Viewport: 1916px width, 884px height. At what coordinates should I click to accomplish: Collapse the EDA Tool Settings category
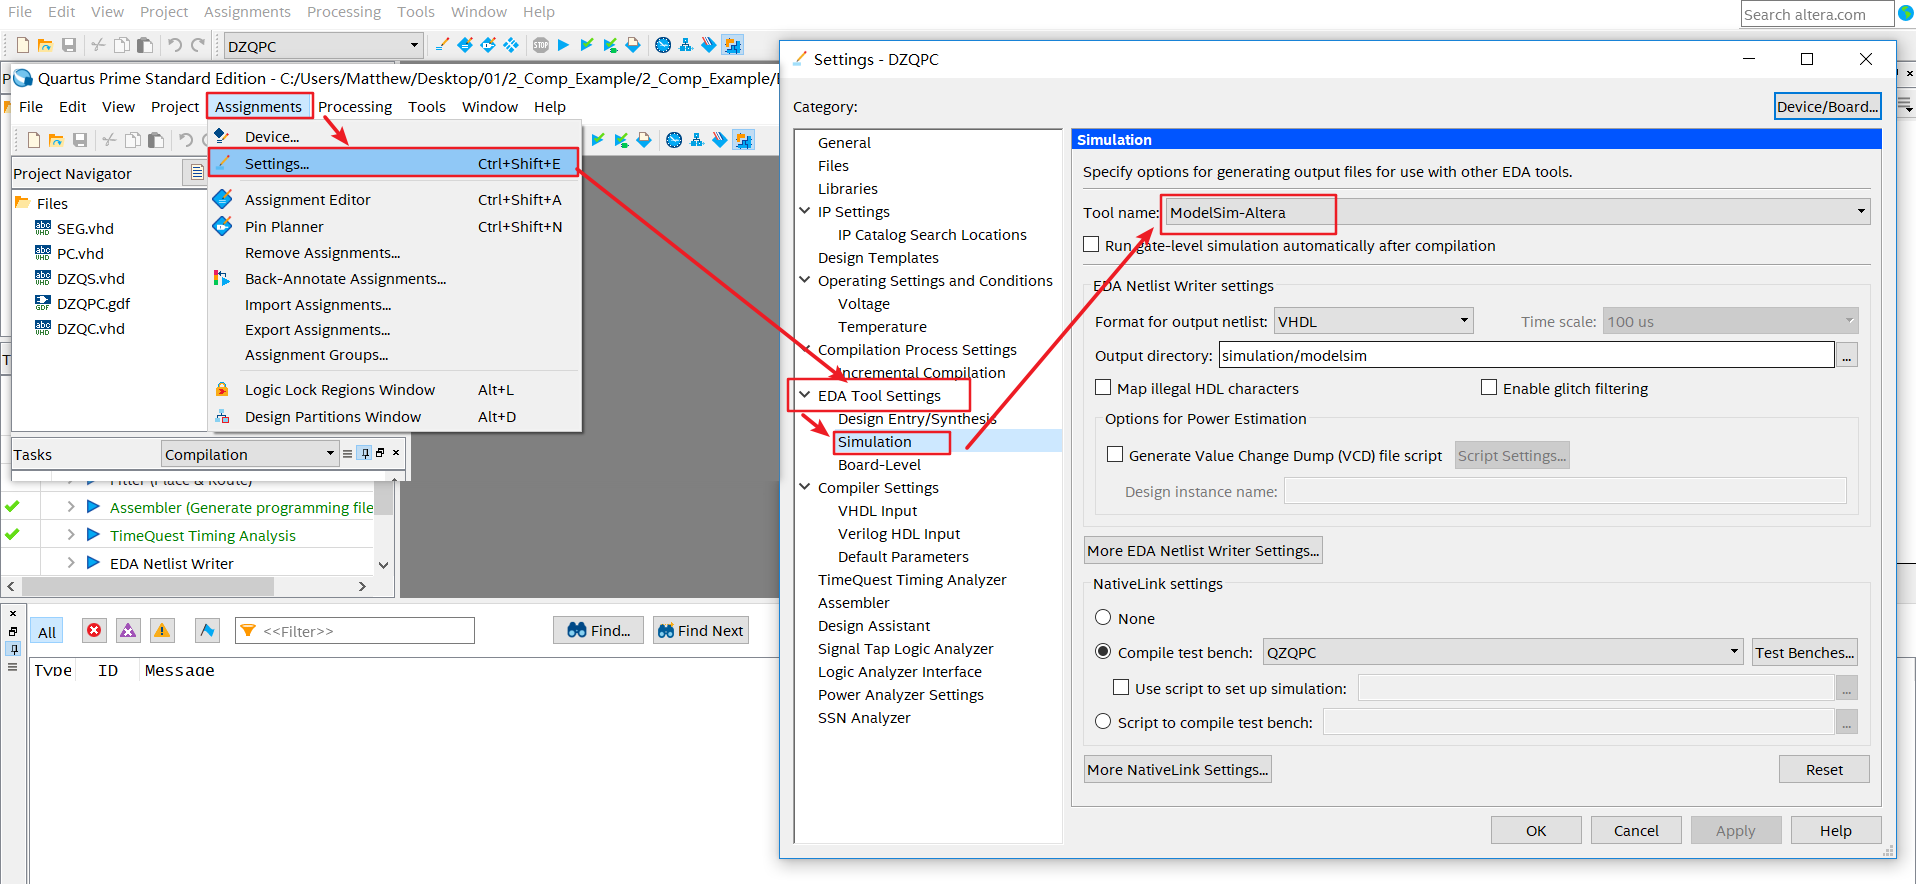[805, 395]
